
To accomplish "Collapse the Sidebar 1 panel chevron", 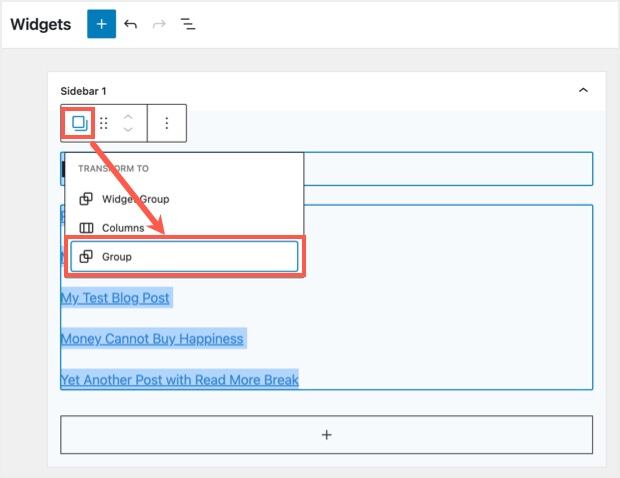I will pos(583,90).
